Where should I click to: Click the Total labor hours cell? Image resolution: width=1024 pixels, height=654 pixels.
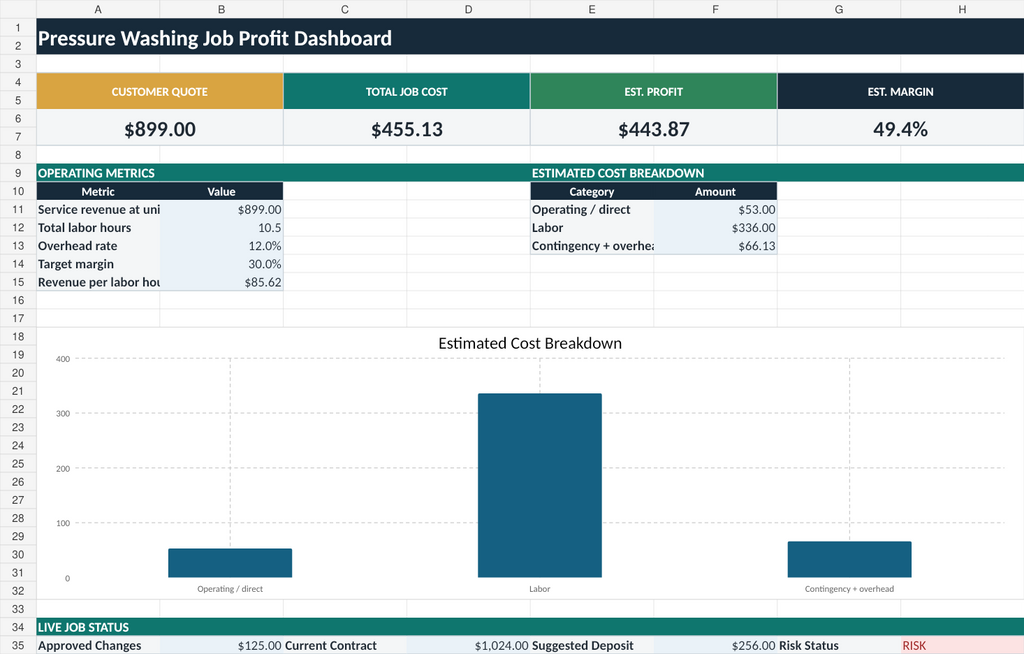pos(98,228)
